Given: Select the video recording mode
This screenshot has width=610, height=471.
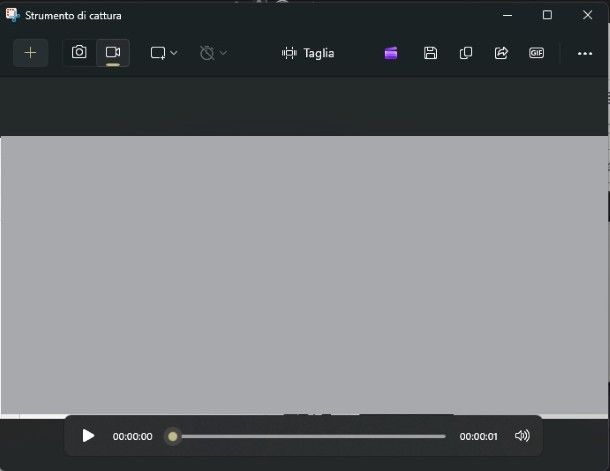Looking at the screenshot, I should point(113,52).
